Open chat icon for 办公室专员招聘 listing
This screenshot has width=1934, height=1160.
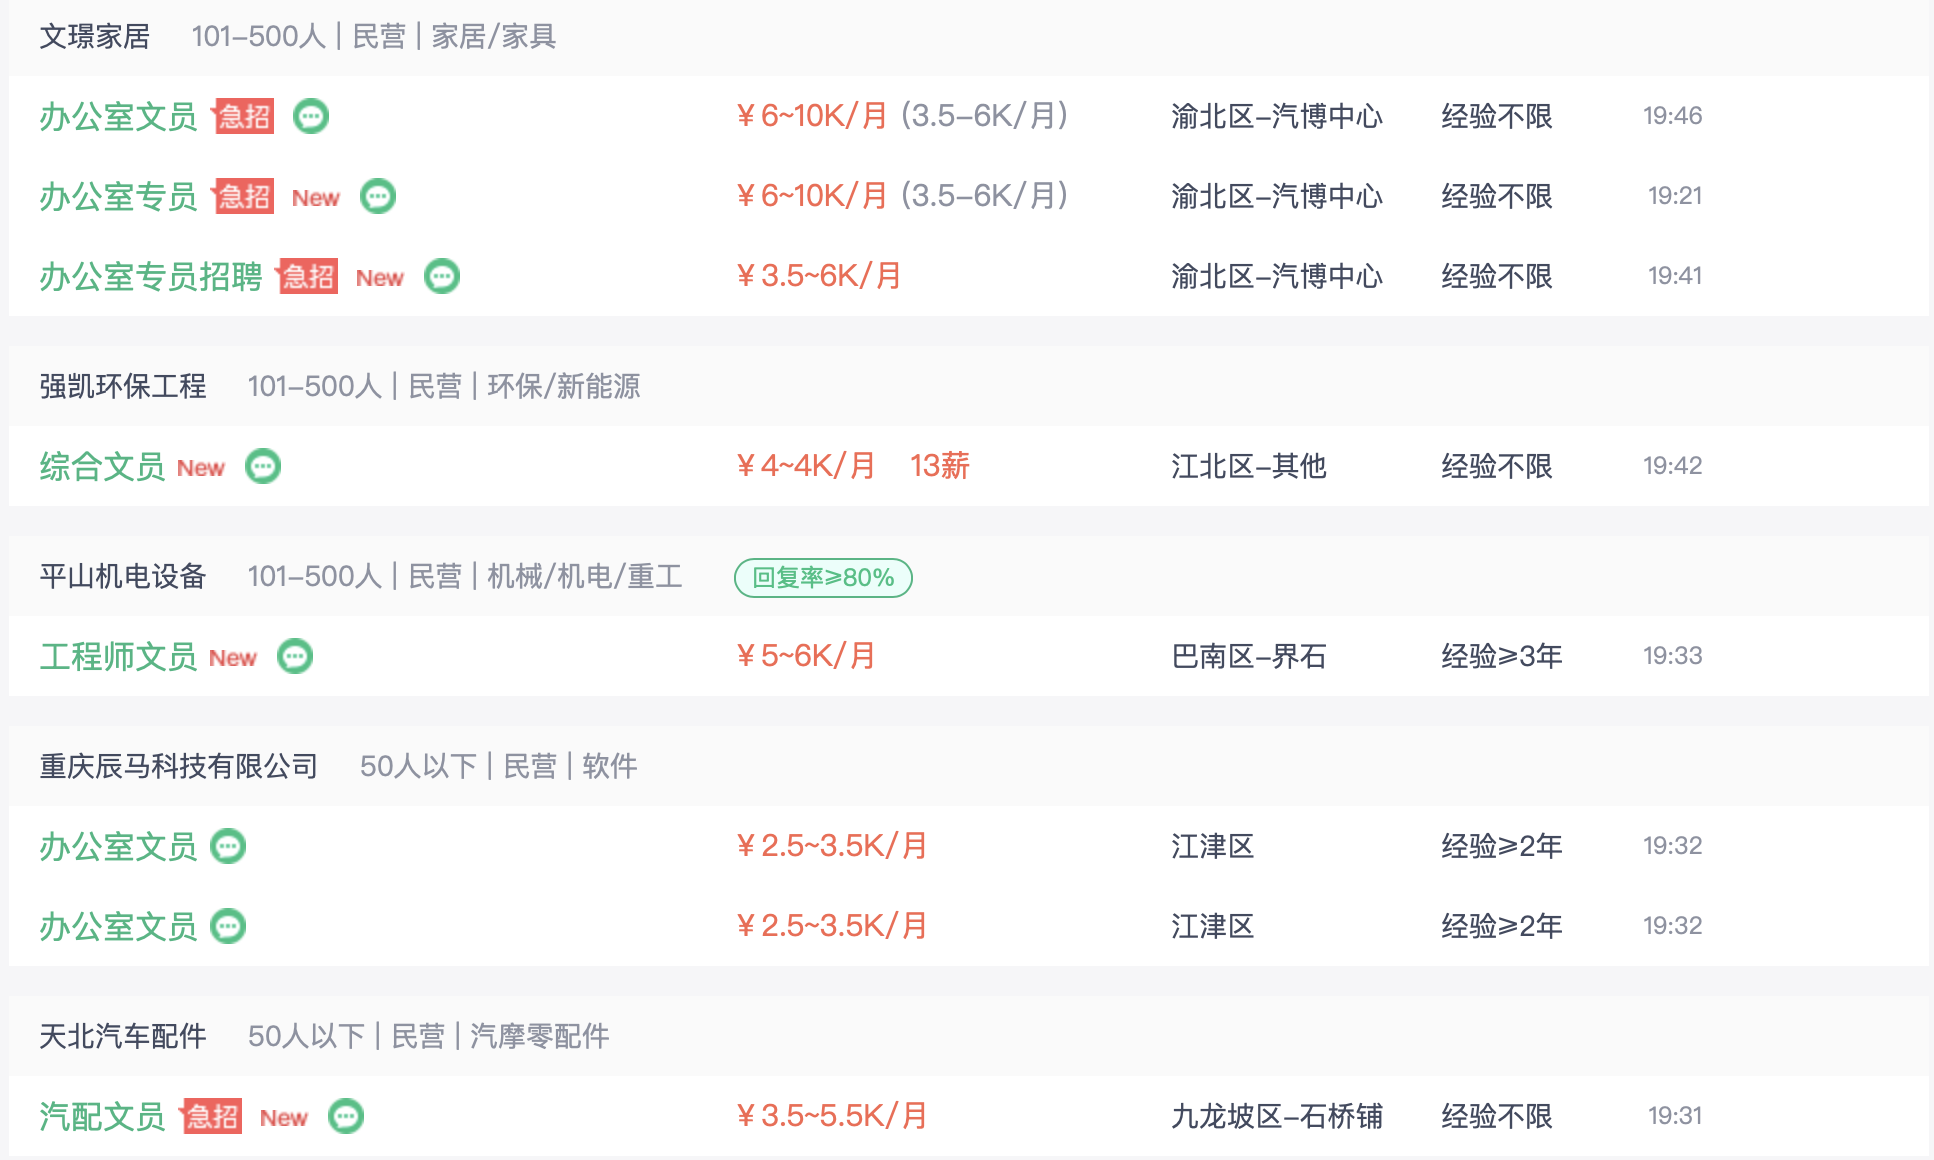point(442,276)
